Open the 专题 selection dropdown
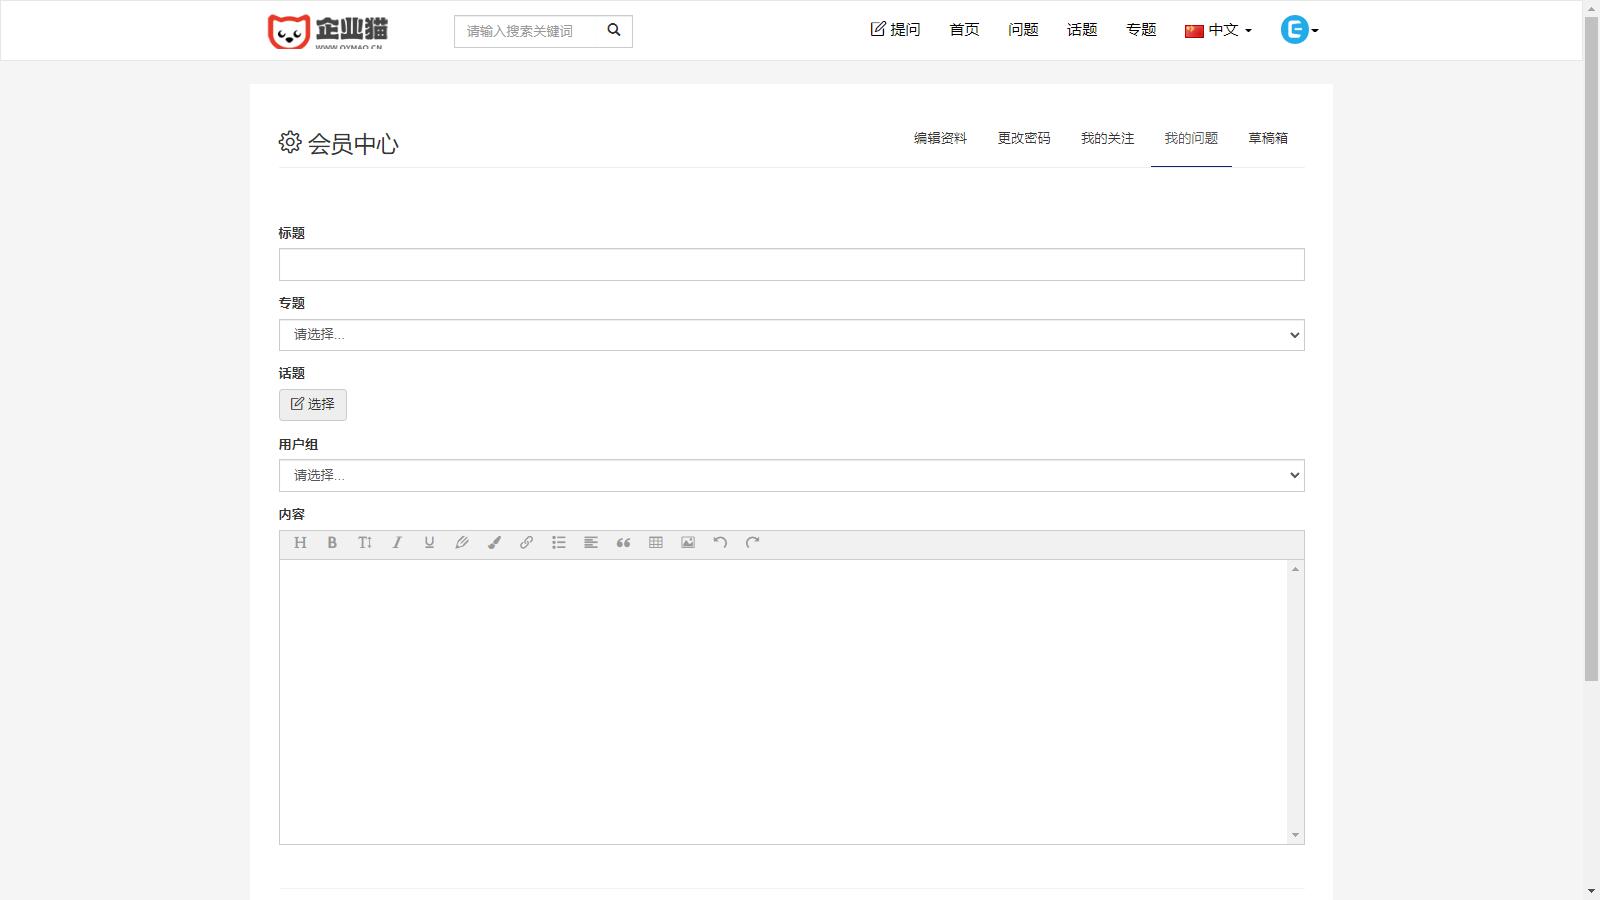 click(x=791, y=335)
